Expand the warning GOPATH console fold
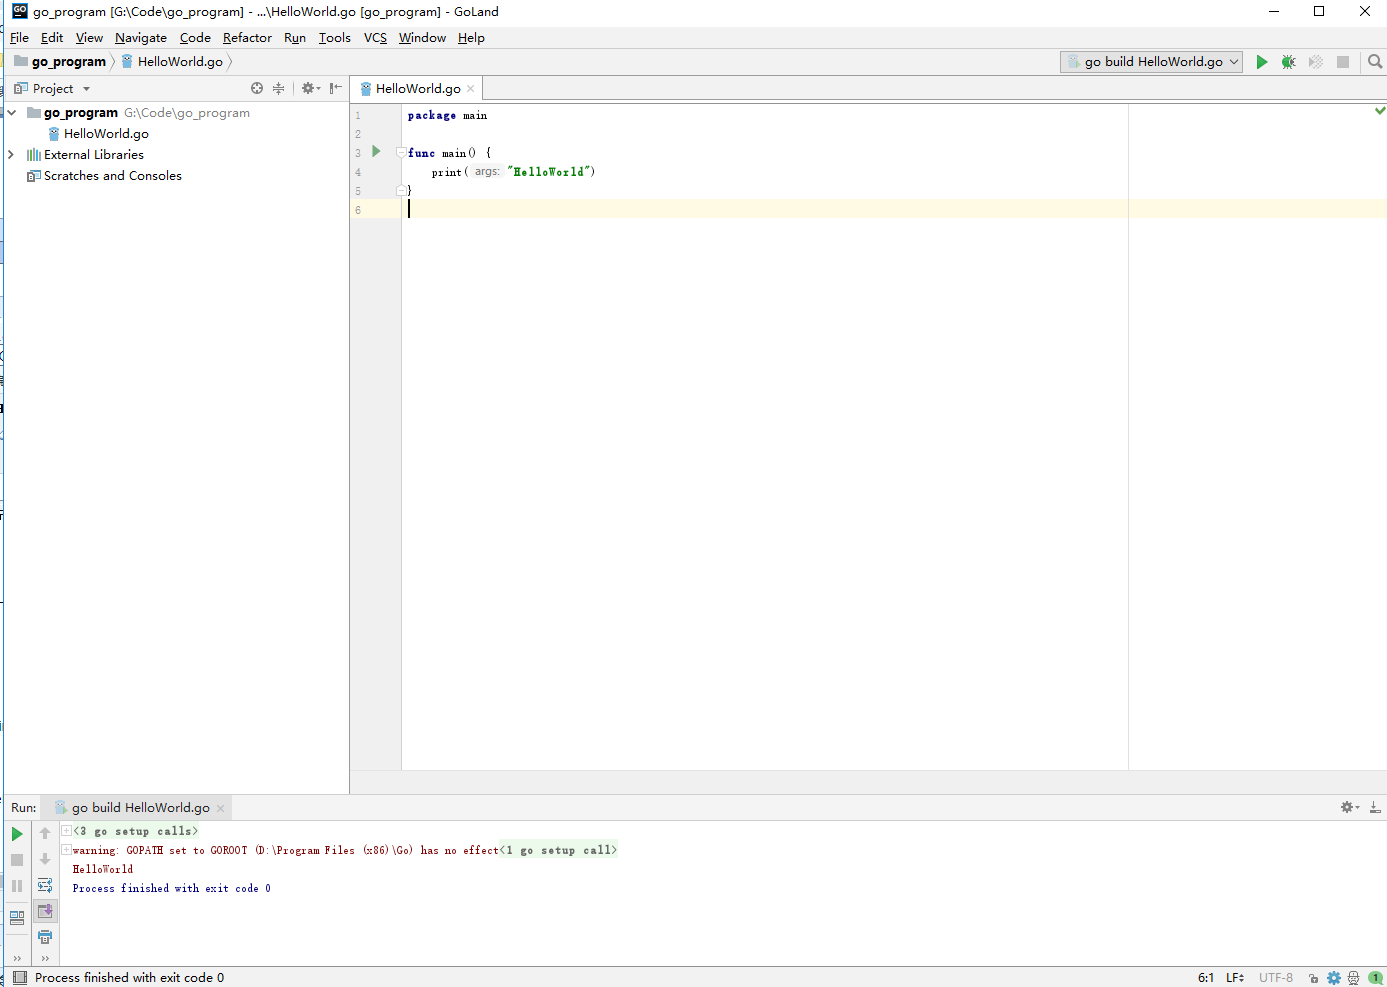This screenshot has width=1387, height=987. coord(66,850)
